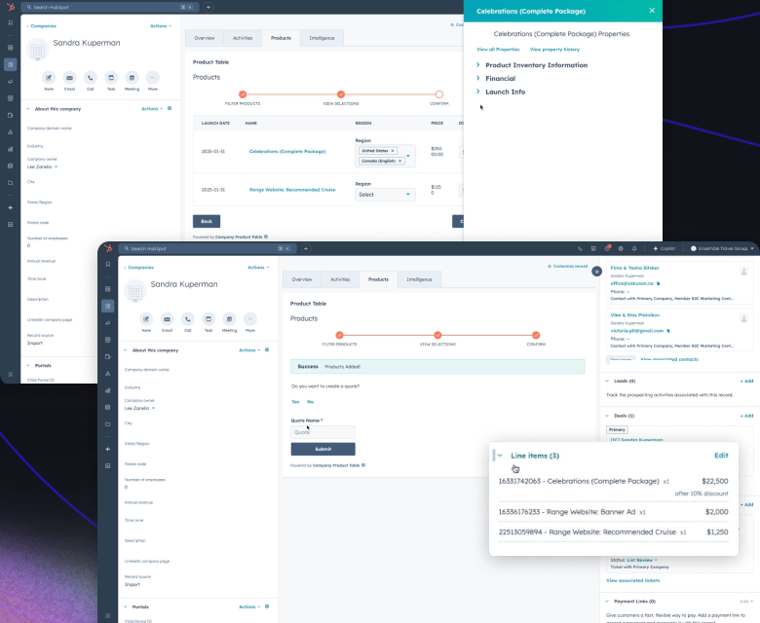This screenshot has height=623, width=760.
Task: Click the megaphone Marketing icon in front window sidebar
Action: coord(108,323)
